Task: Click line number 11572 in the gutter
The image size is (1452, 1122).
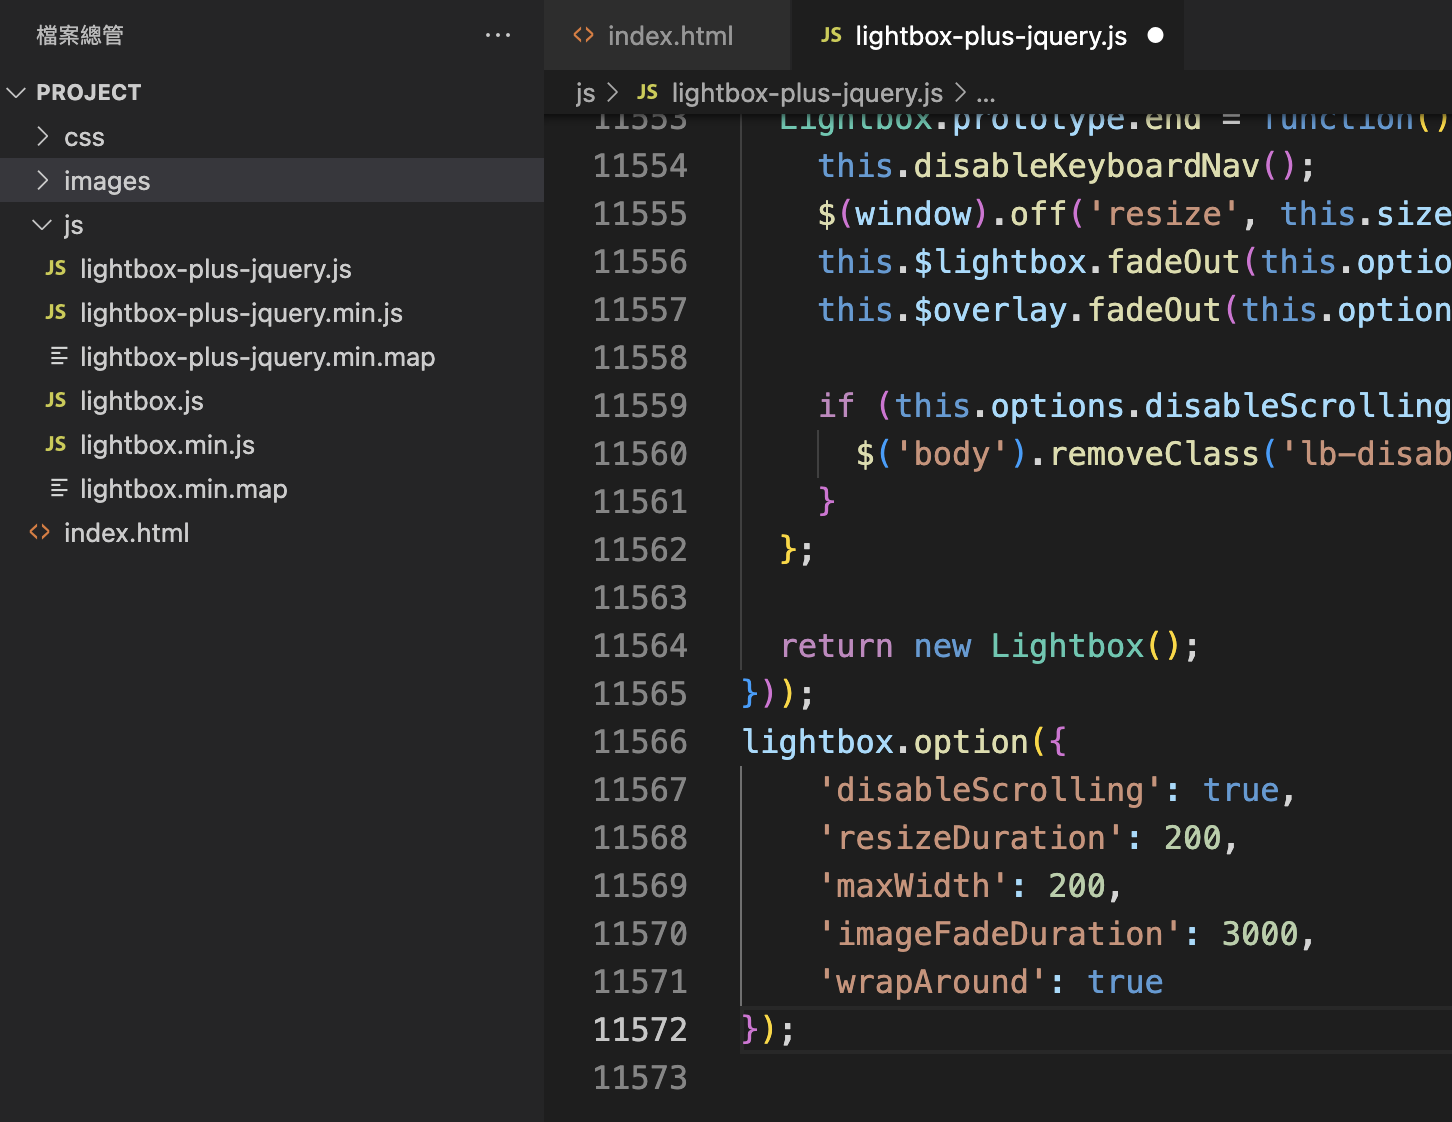Action: (640, 1029)
